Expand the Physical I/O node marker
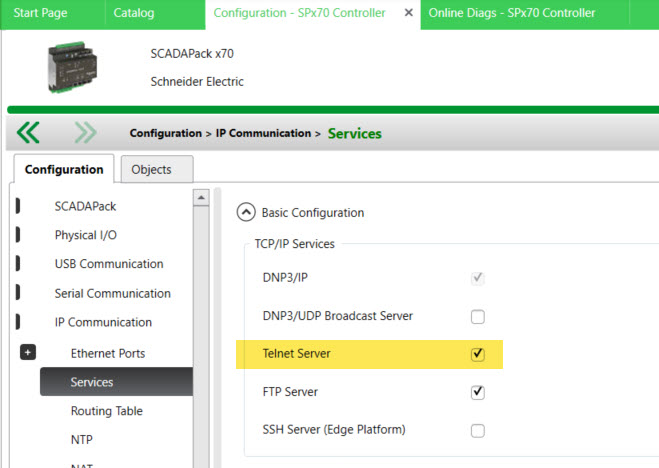Screen dimensions: 659x468 [x=18, y=235]
